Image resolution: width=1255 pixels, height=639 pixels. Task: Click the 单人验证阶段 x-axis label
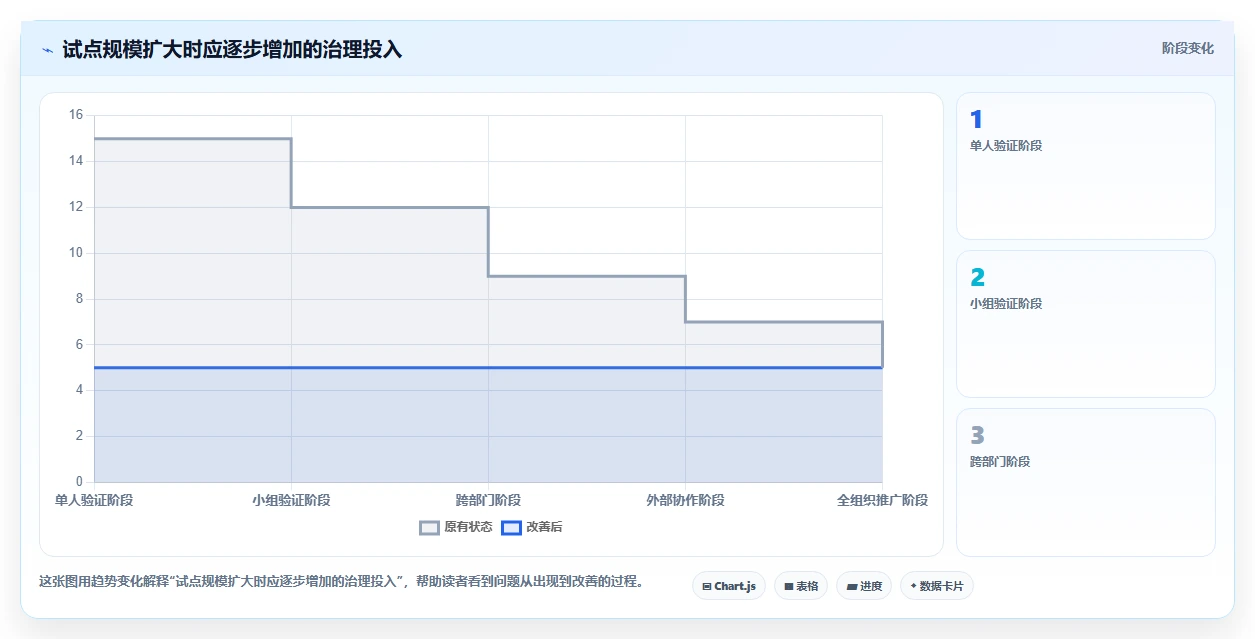click(94, 500)
